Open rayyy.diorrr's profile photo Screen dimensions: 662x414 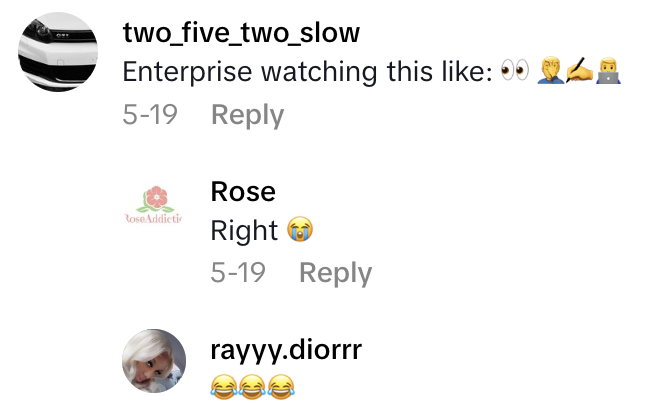(x=154, y=361)
